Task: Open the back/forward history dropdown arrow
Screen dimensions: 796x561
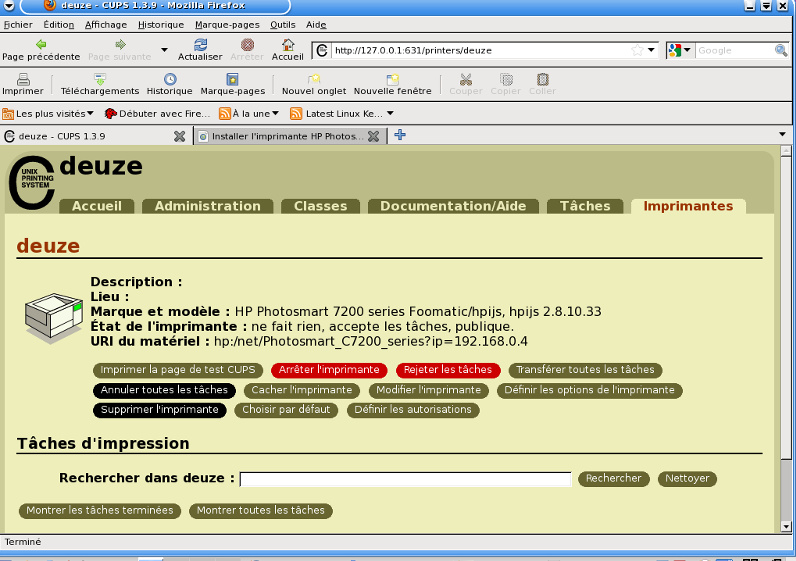Action: pyautogui.click(x=164, y=50)
